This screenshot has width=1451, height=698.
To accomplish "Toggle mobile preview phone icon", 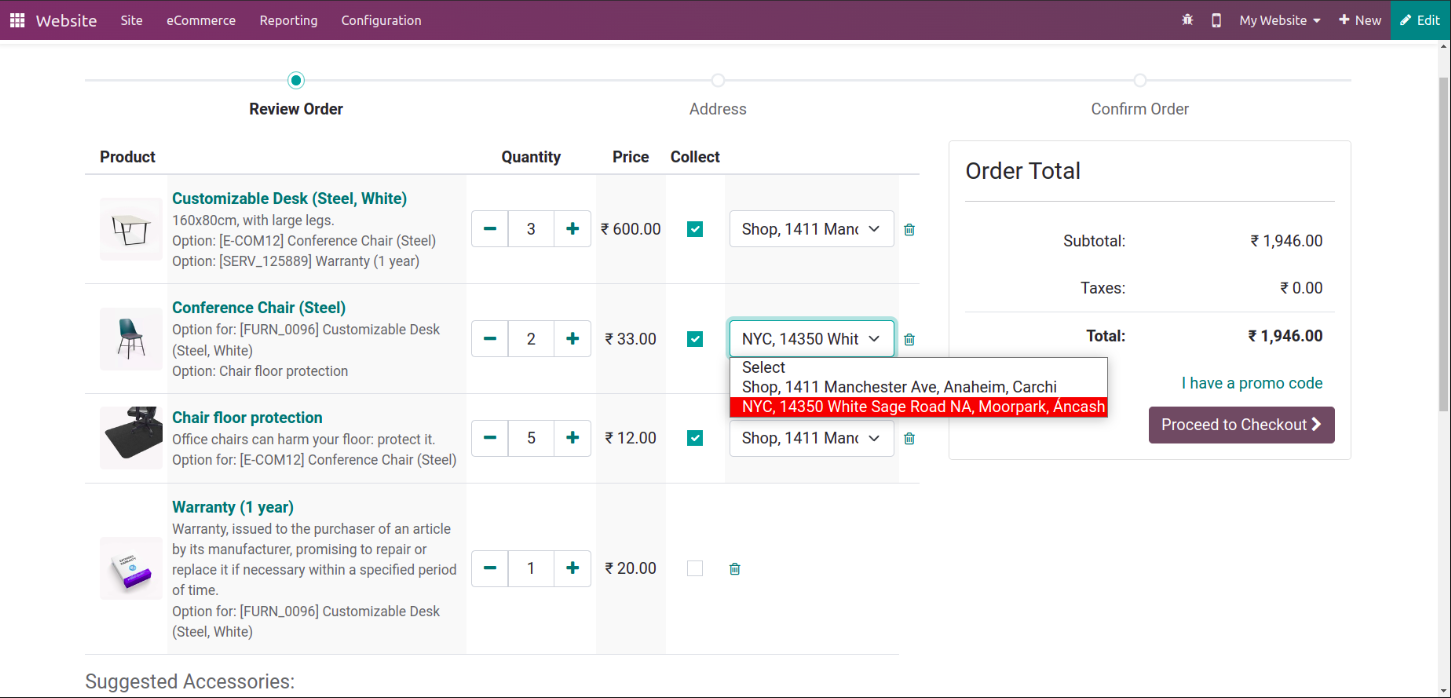I will (1216, 20).
